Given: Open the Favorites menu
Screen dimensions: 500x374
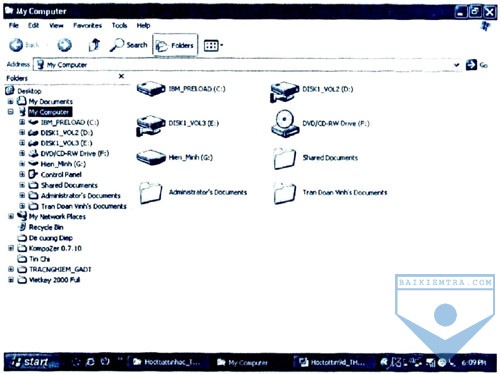Looking at the screenshot, I should [x=87, y=25].
